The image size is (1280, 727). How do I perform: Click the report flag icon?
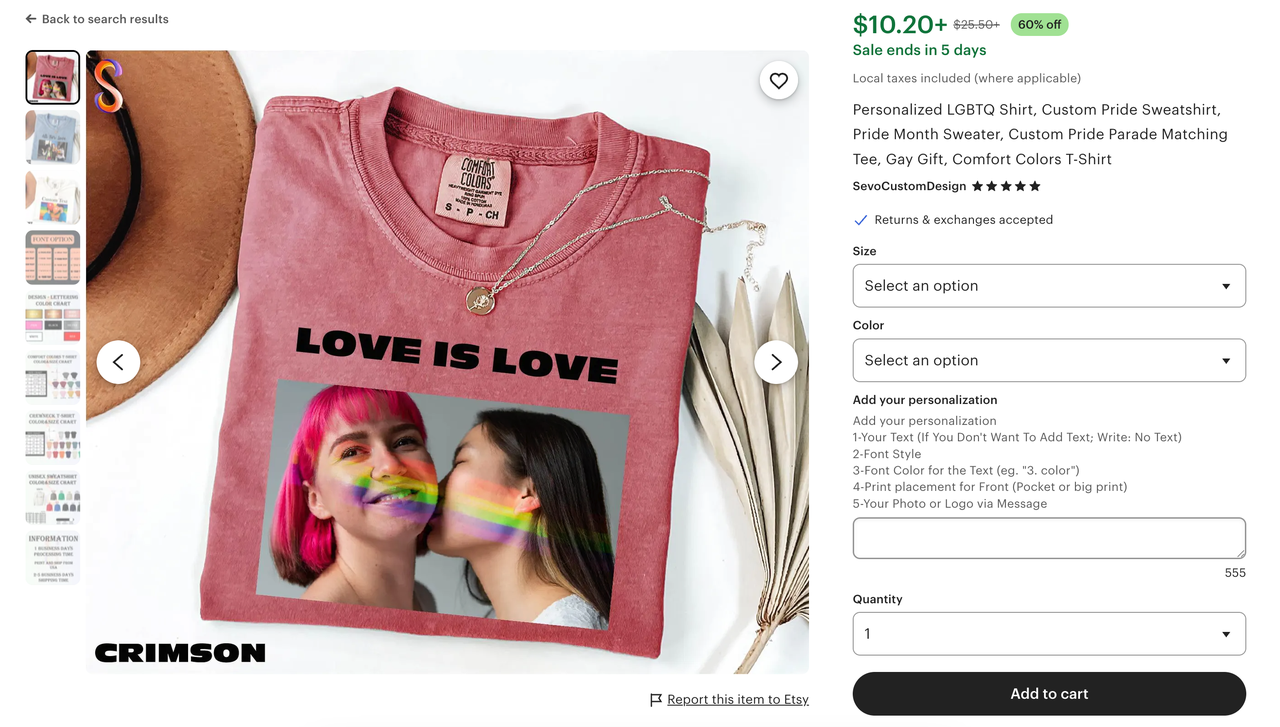pyautogui.click(x=656, y=700)
